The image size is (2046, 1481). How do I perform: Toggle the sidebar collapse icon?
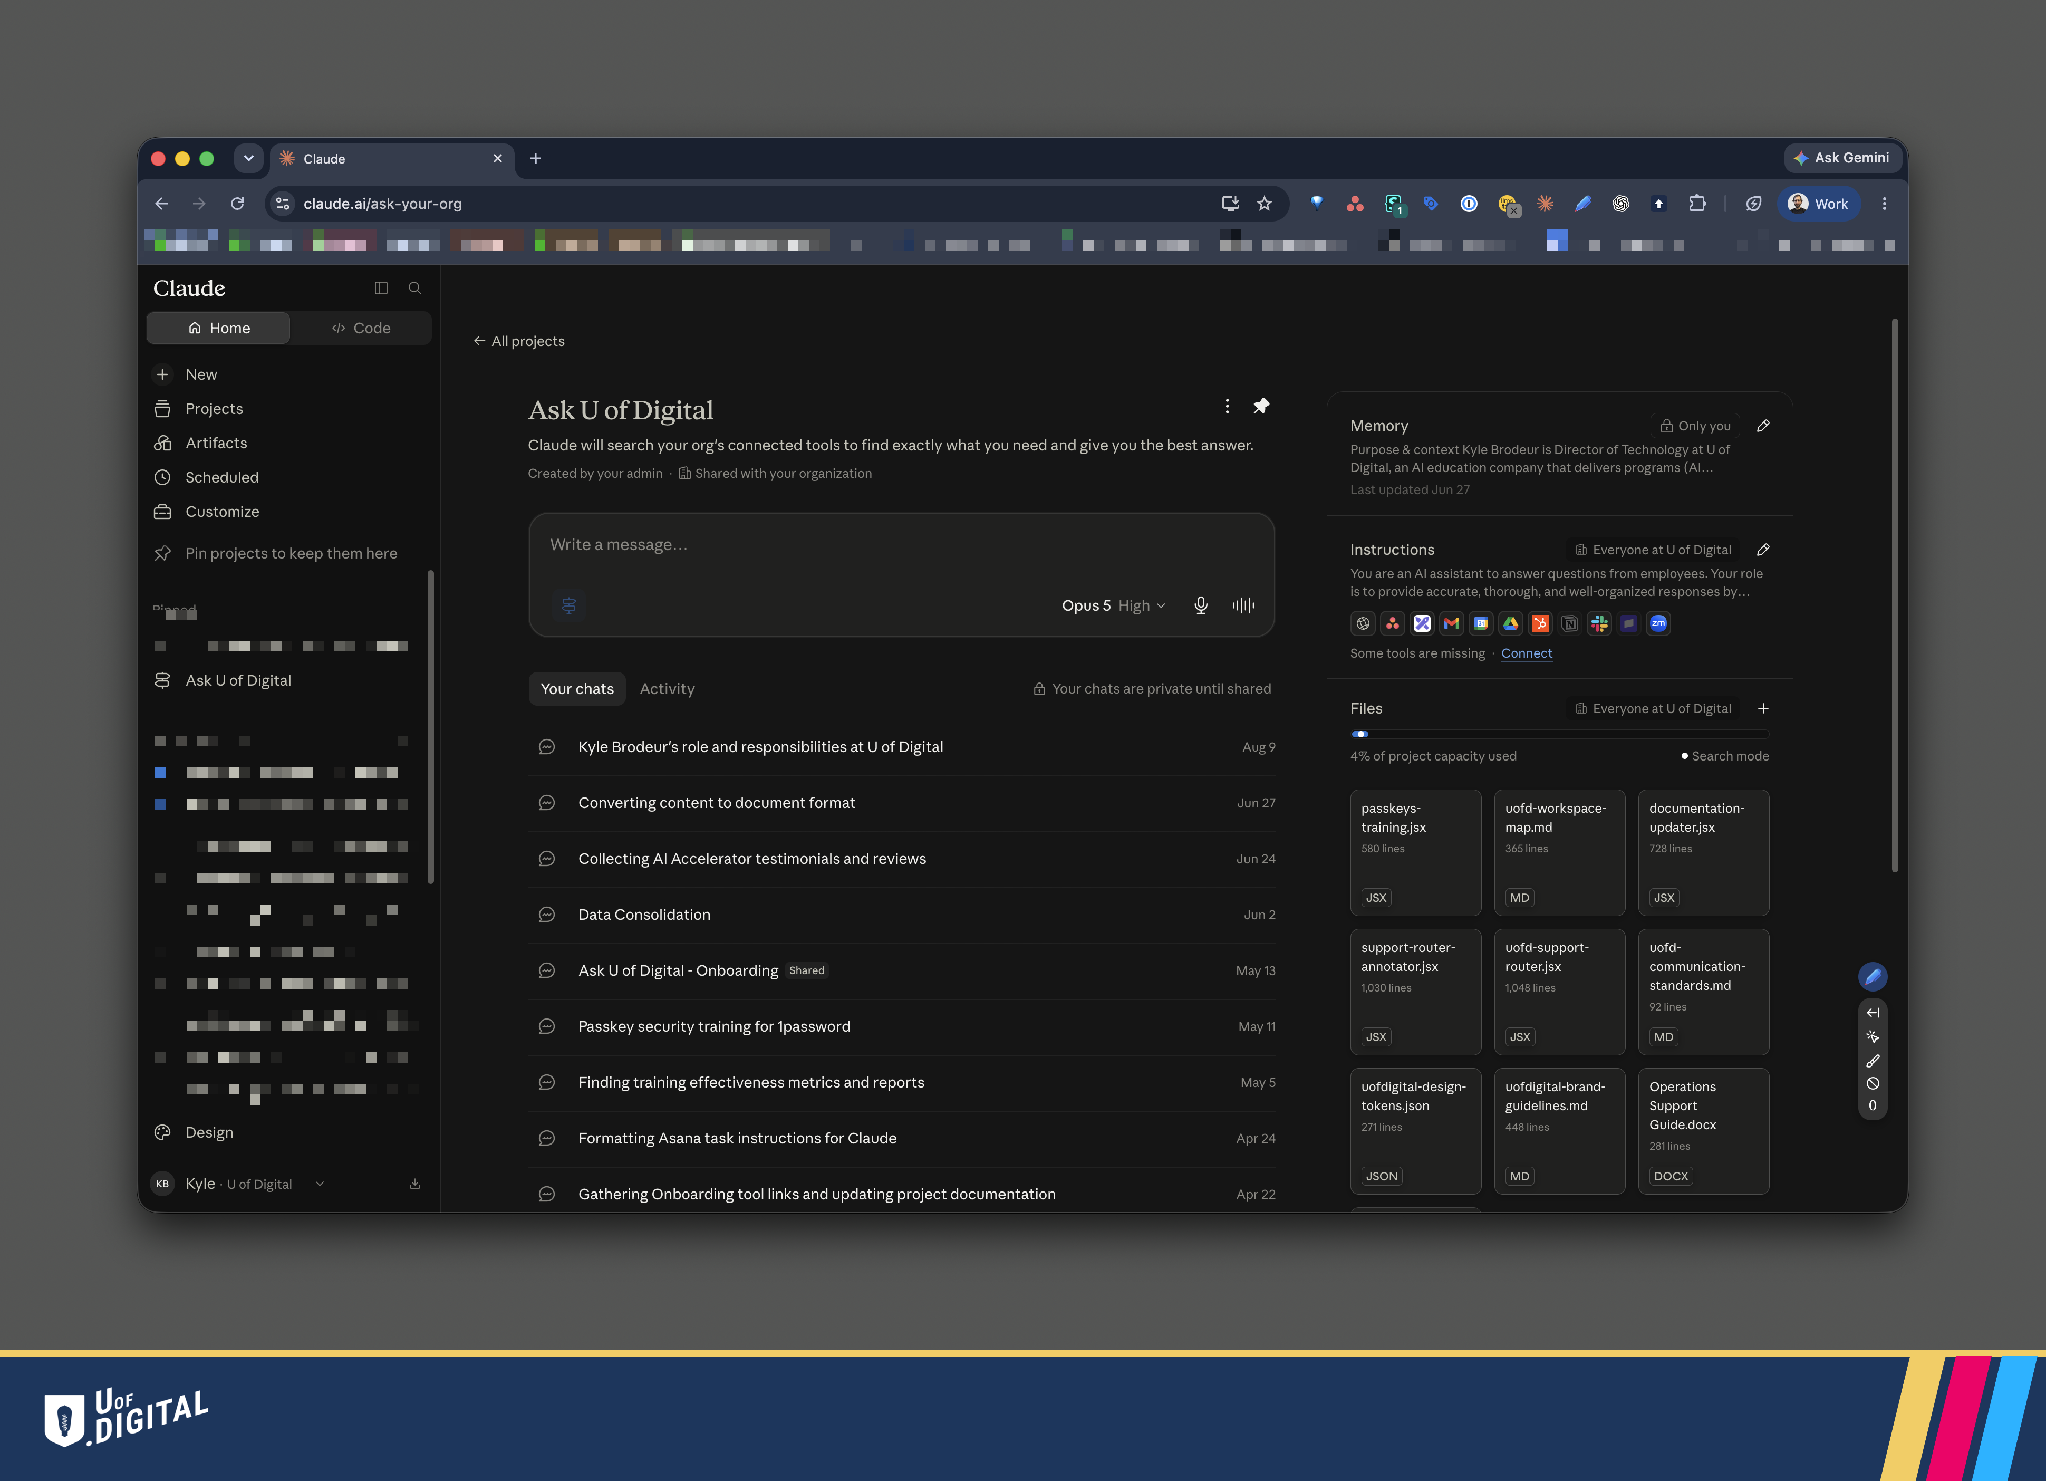pyautogui.click(x=381, y=288)
